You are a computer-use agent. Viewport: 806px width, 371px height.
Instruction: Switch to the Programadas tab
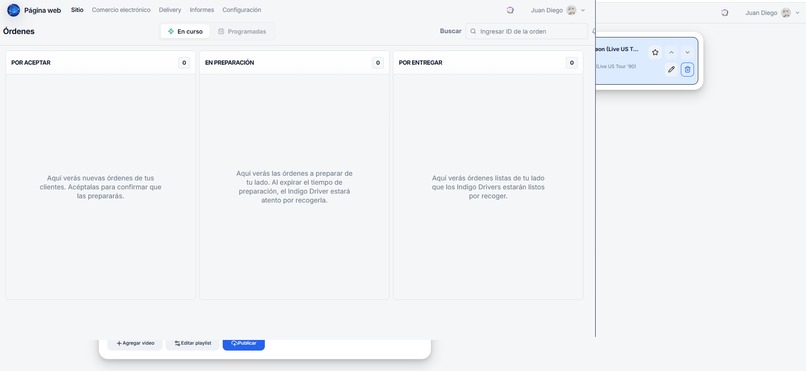pos(242,31)
